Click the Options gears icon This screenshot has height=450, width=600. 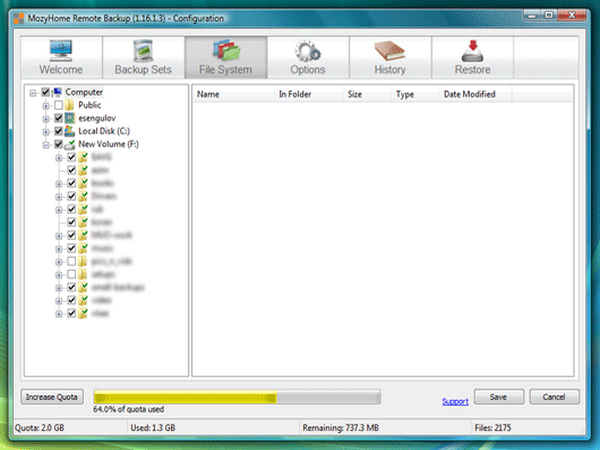point(307,51)
